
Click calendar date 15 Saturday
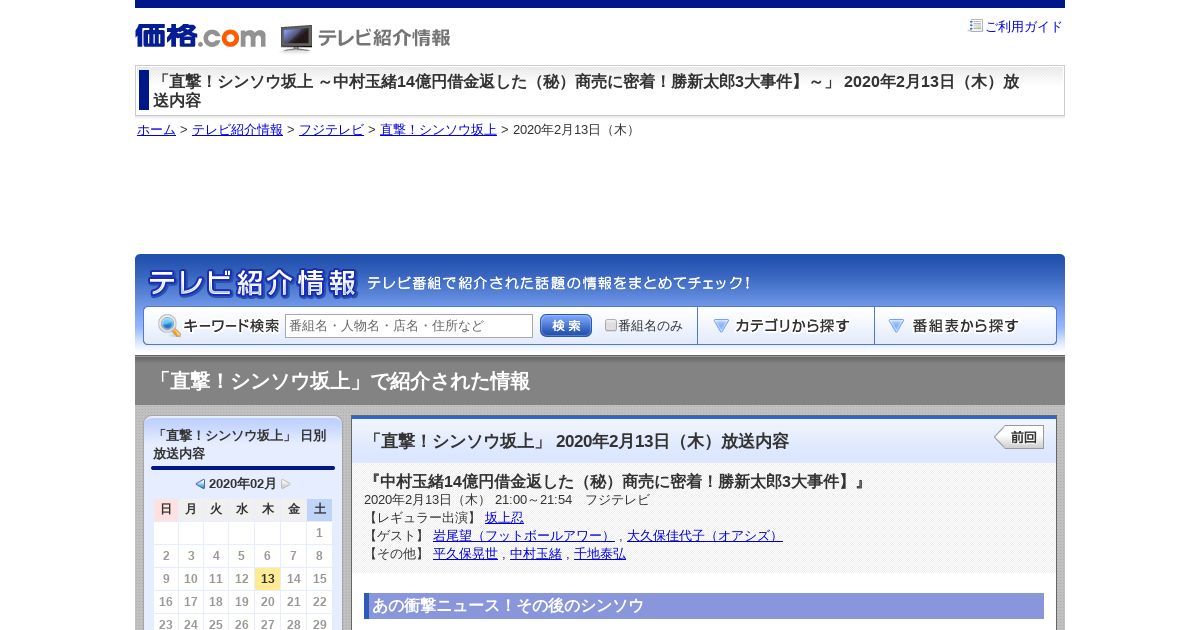pos(319,579)
